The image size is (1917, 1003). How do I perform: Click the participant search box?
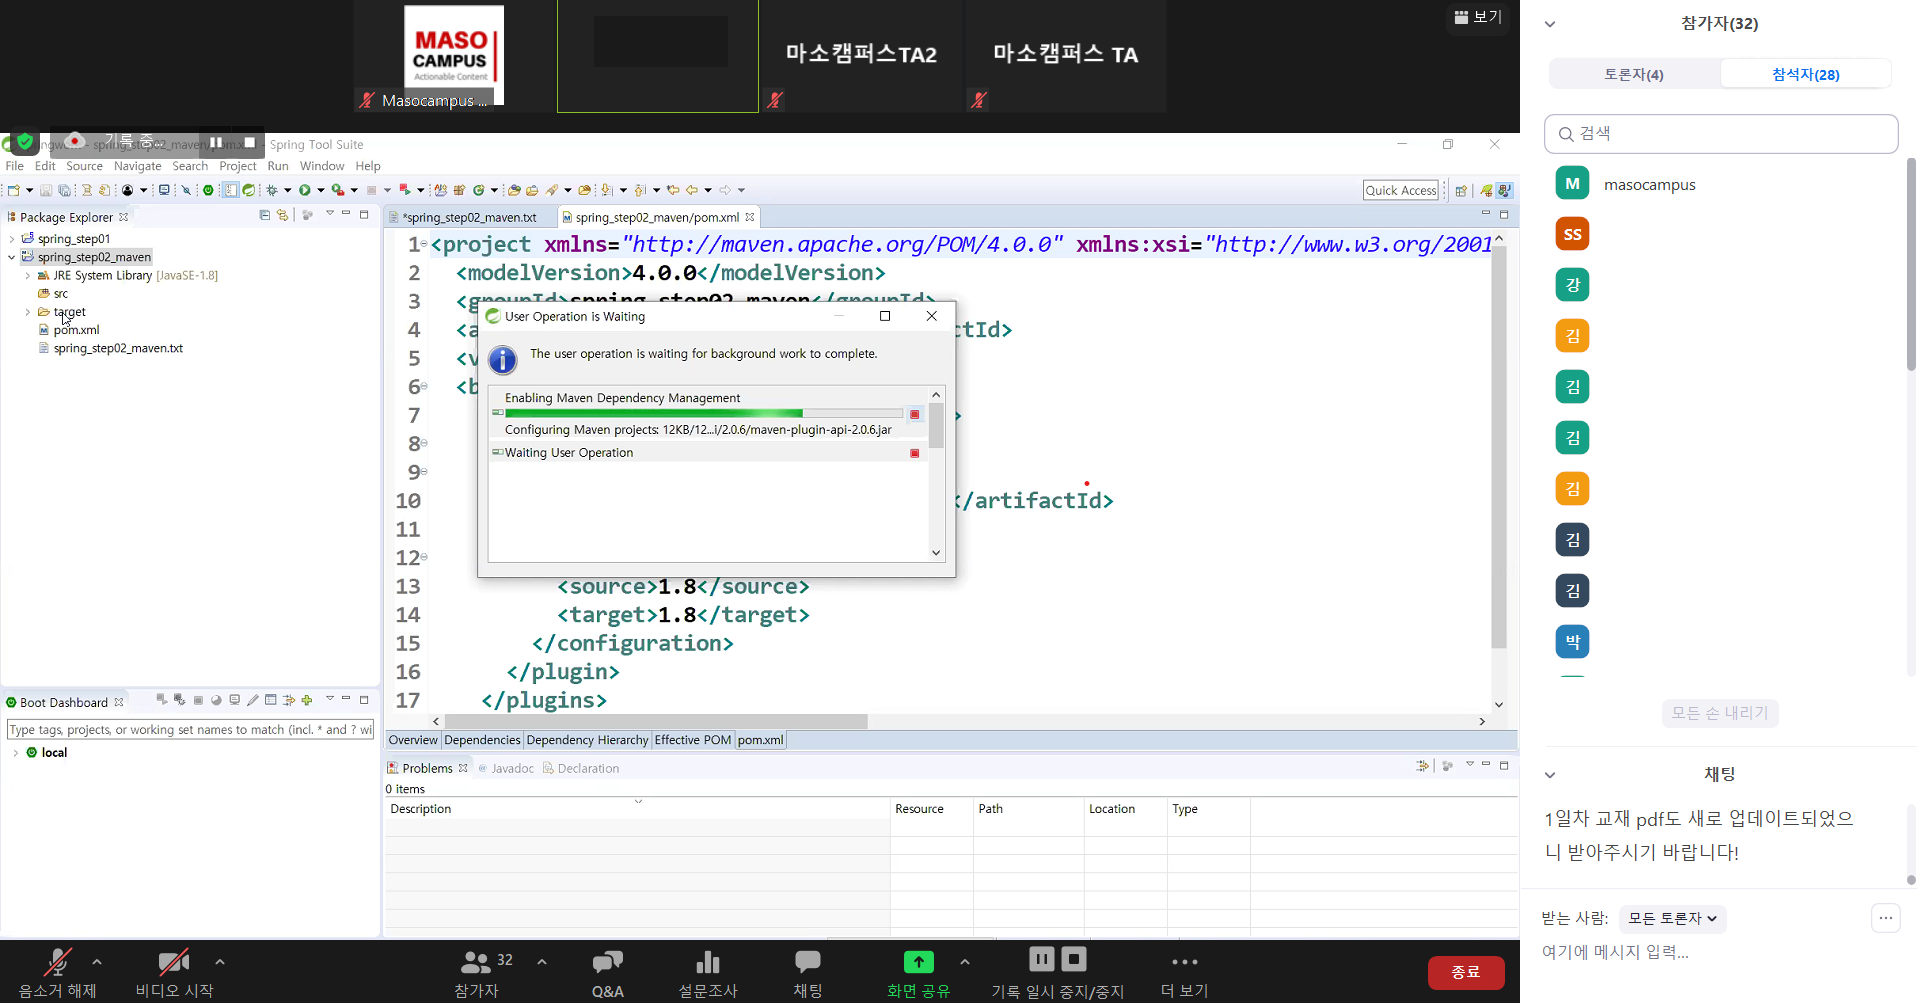1720,134
